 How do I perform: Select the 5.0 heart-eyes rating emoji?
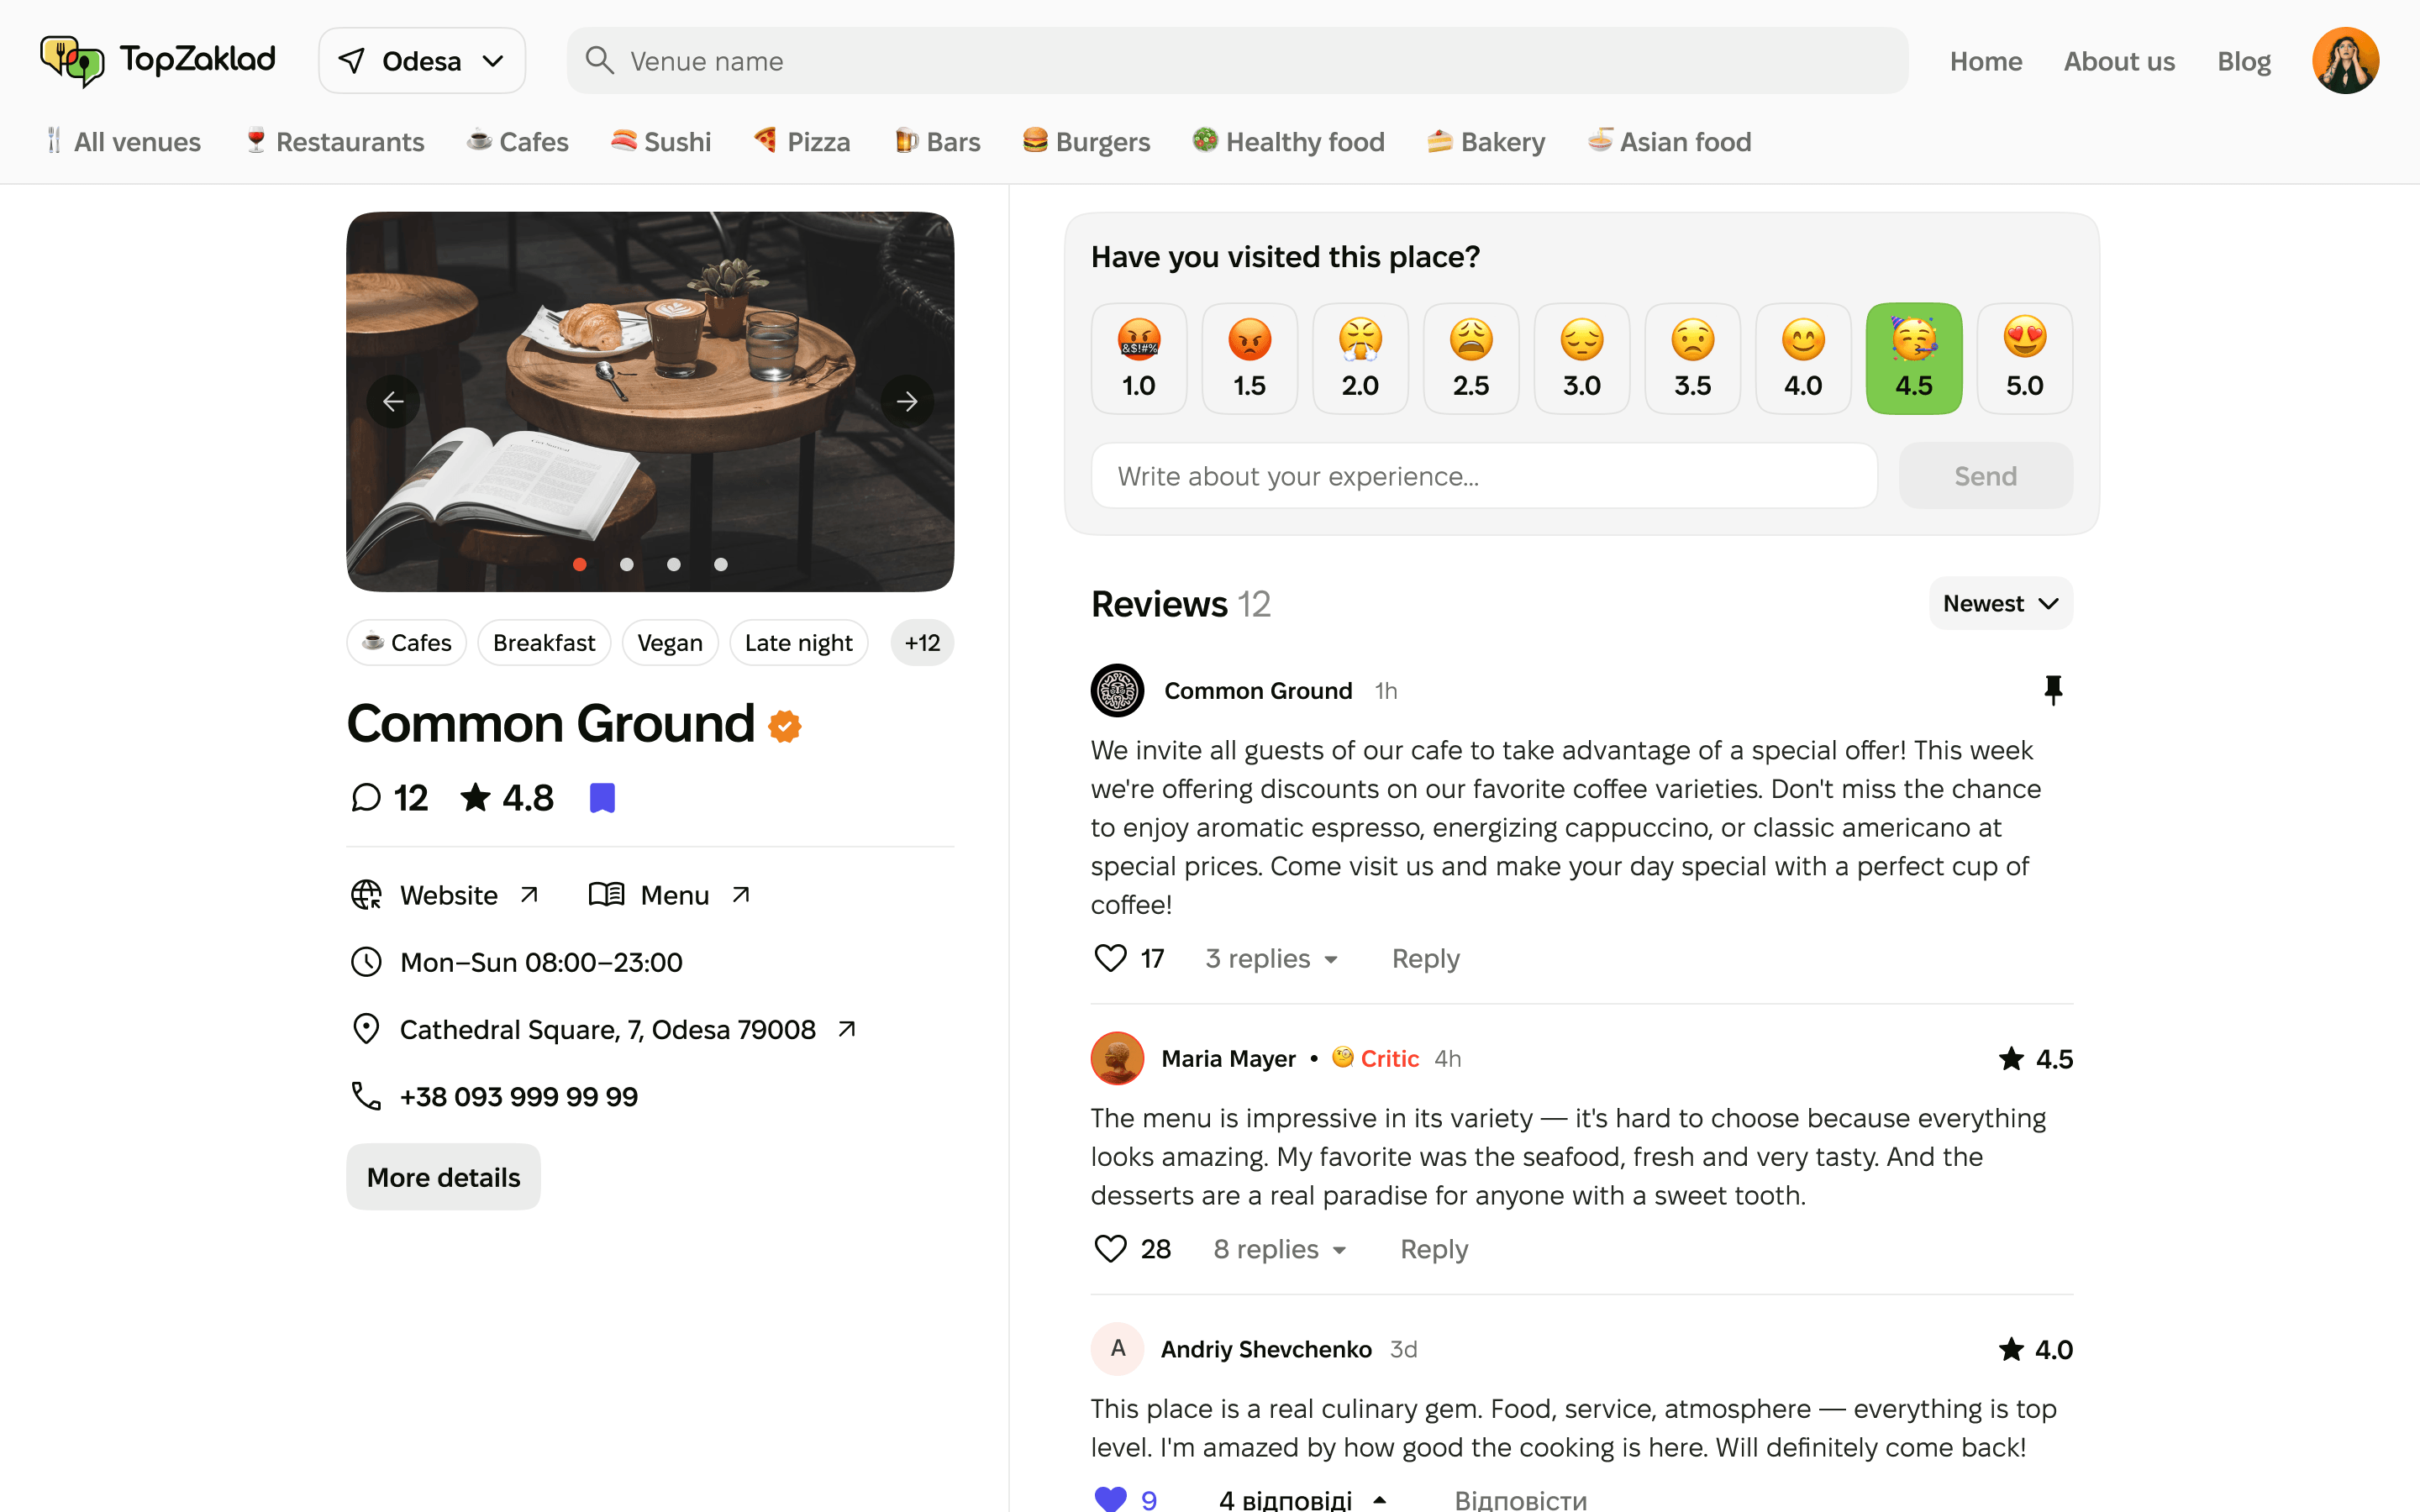2024,358
